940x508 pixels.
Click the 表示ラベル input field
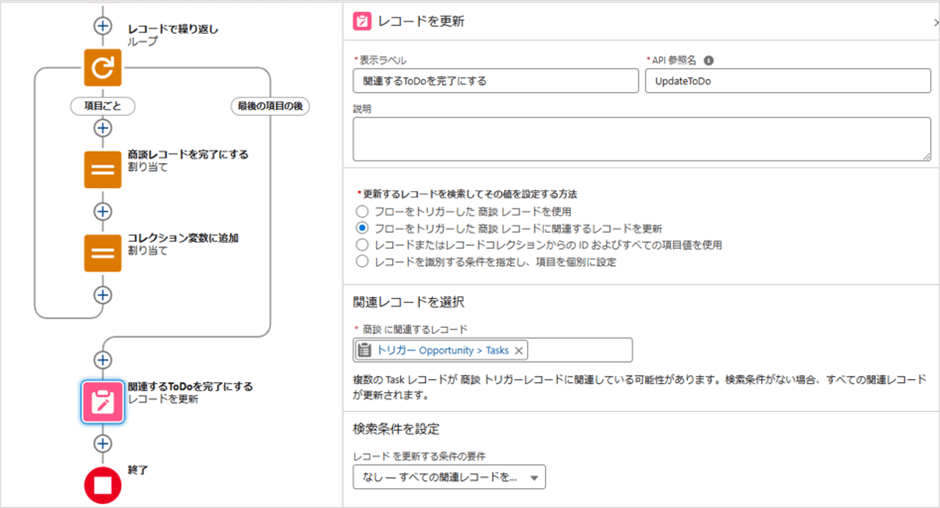tap(496, 81)
